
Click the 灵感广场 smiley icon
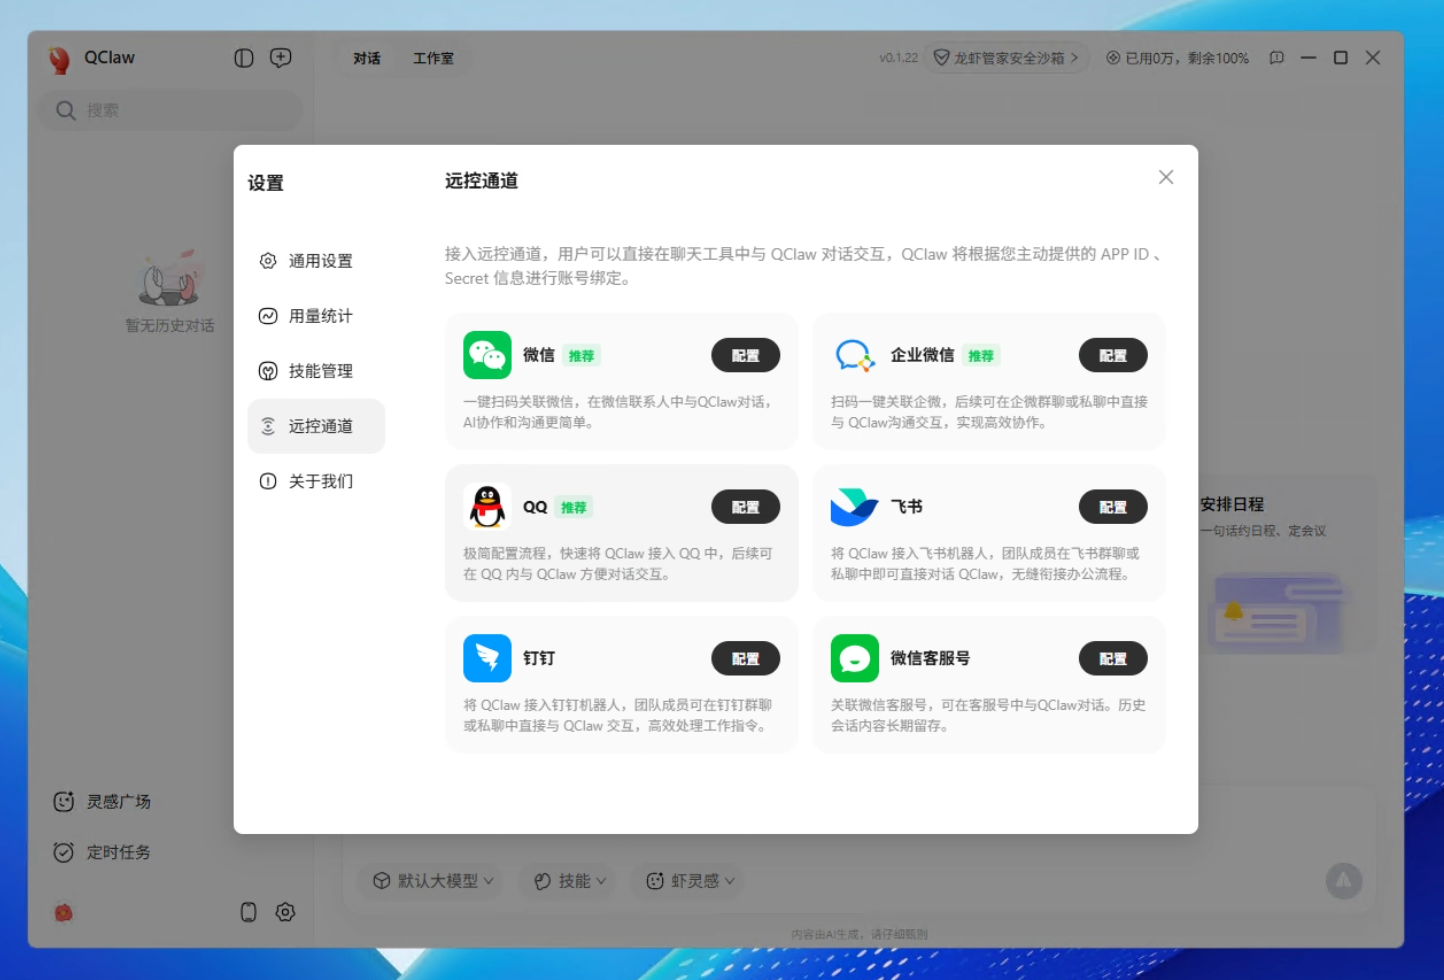coord(64,802)
